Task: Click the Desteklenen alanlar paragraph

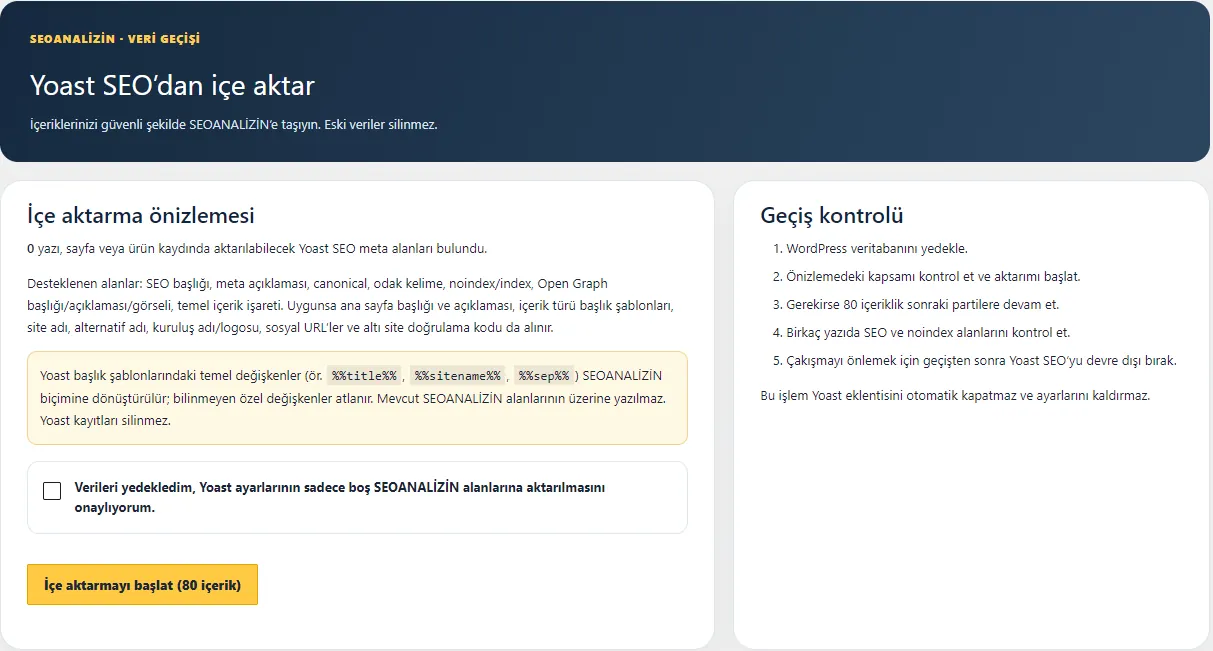Action: (x=351, y=306)
